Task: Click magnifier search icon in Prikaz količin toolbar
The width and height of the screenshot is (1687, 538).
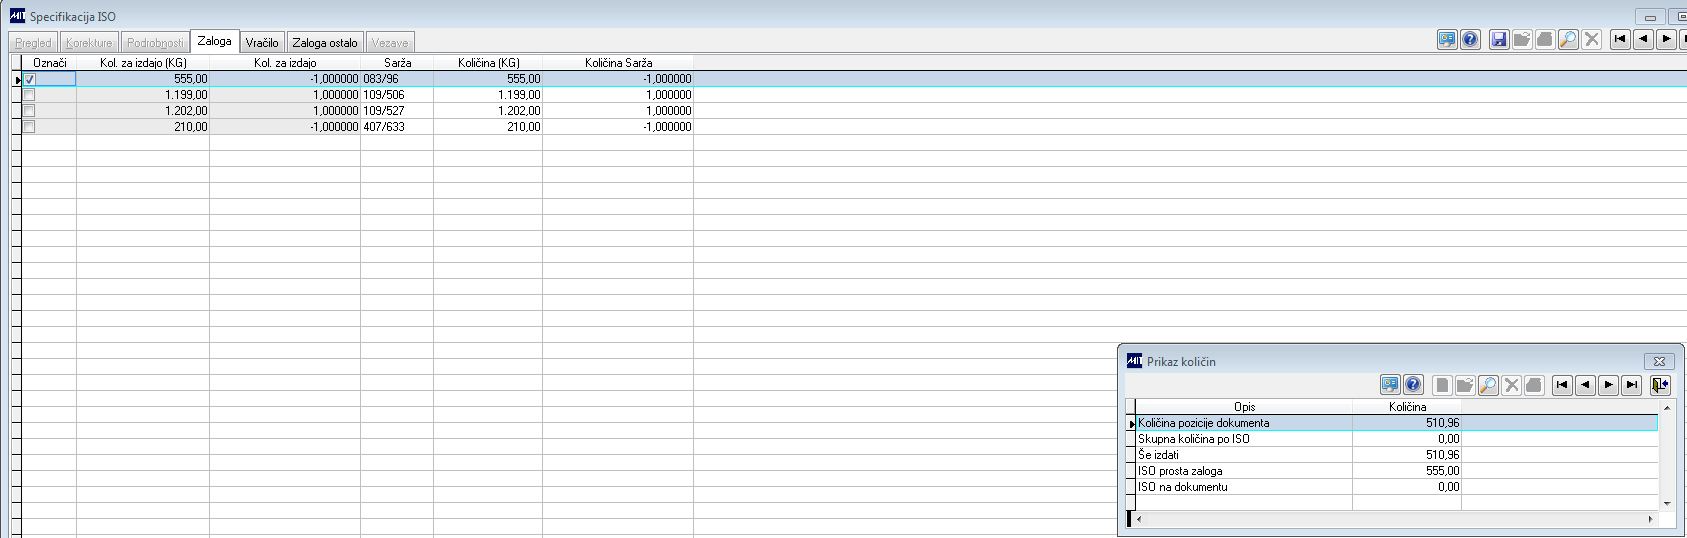Action: (1488, 385)
